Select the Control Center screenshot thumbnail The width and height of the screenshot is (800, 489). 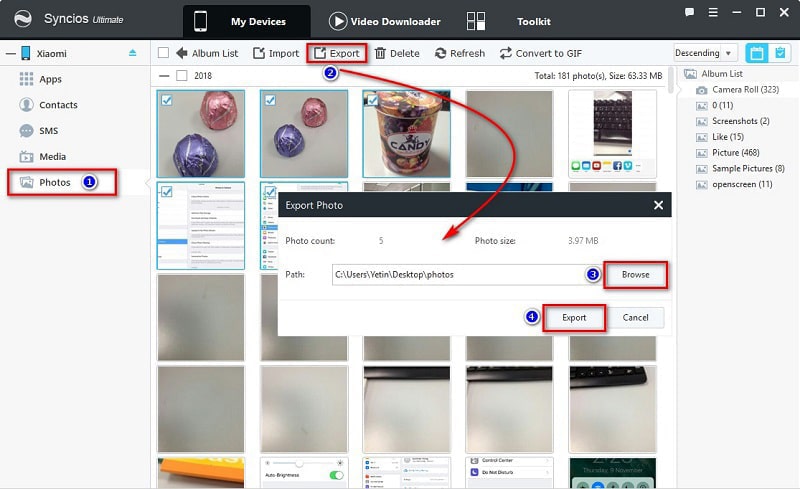point(510,473)
